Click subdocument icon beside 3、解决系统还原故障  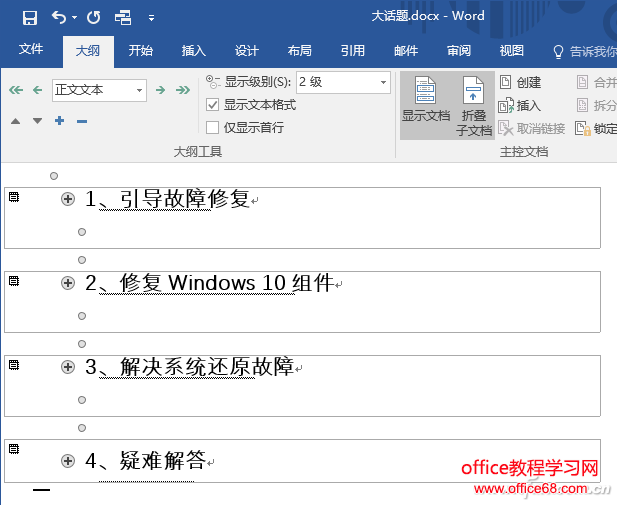click(14, 365)
